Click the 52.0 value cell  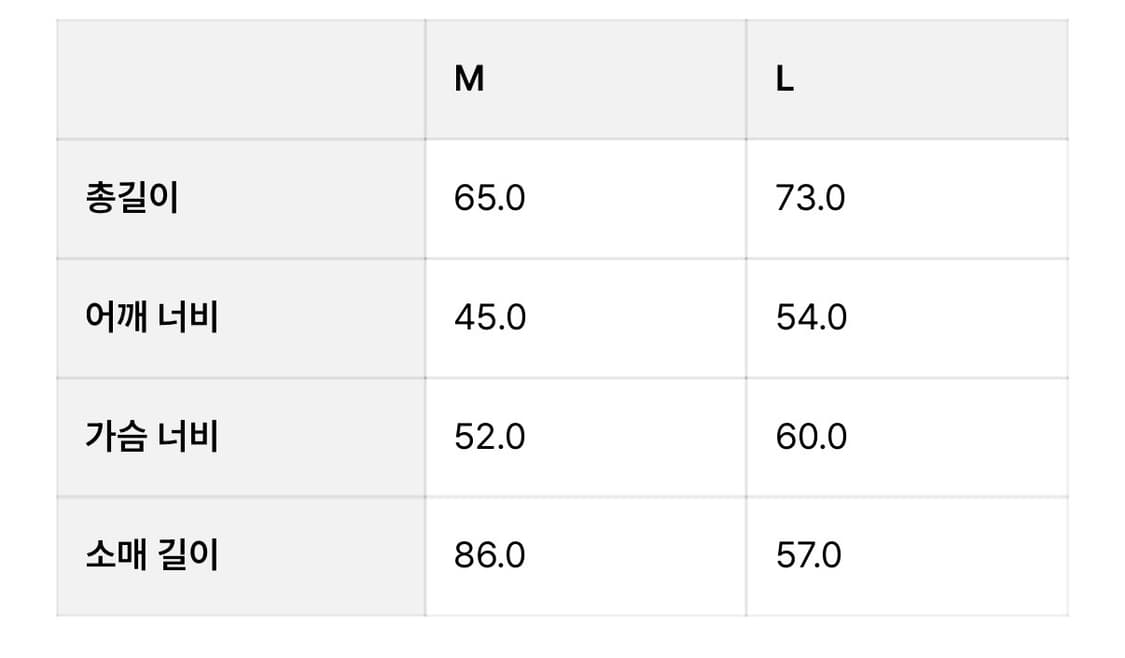(x=489, y=436)
